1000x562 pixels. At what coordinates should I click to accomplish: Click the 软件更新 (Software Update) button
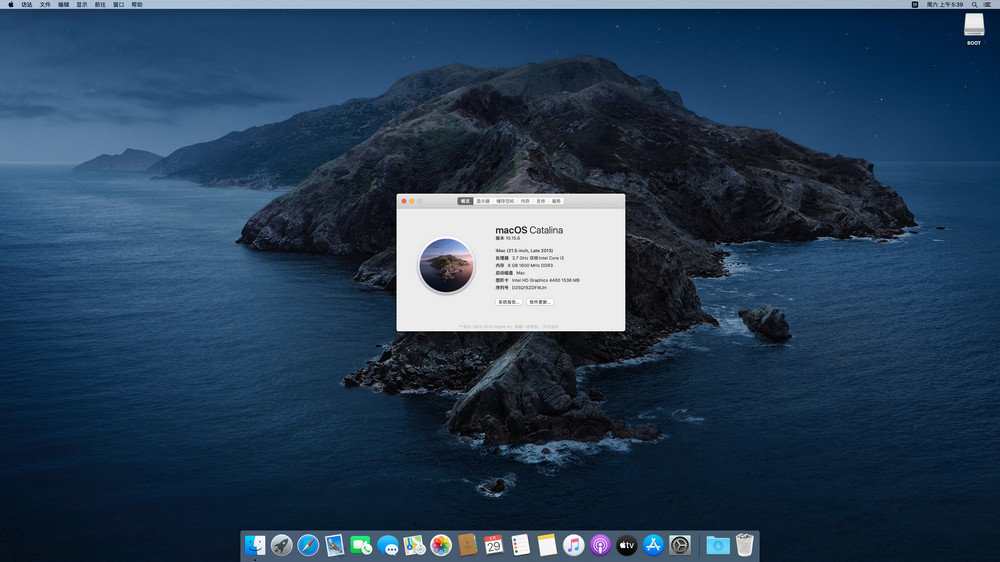(x=540, y=302)
